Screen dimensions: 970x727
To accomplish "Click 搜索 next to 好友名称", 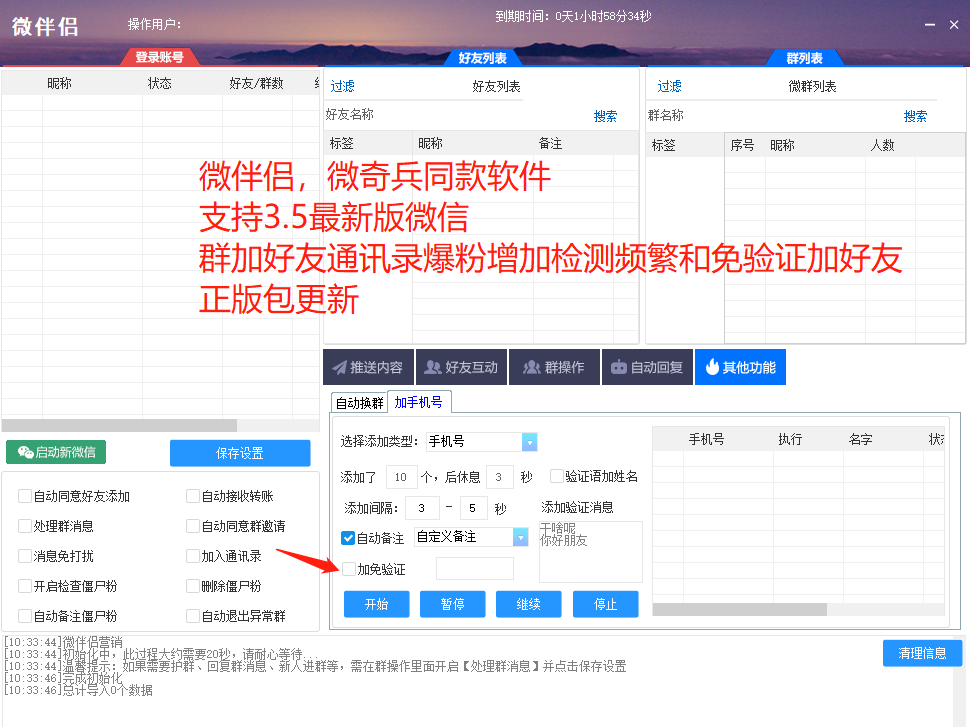I will [x=605, y=116].
